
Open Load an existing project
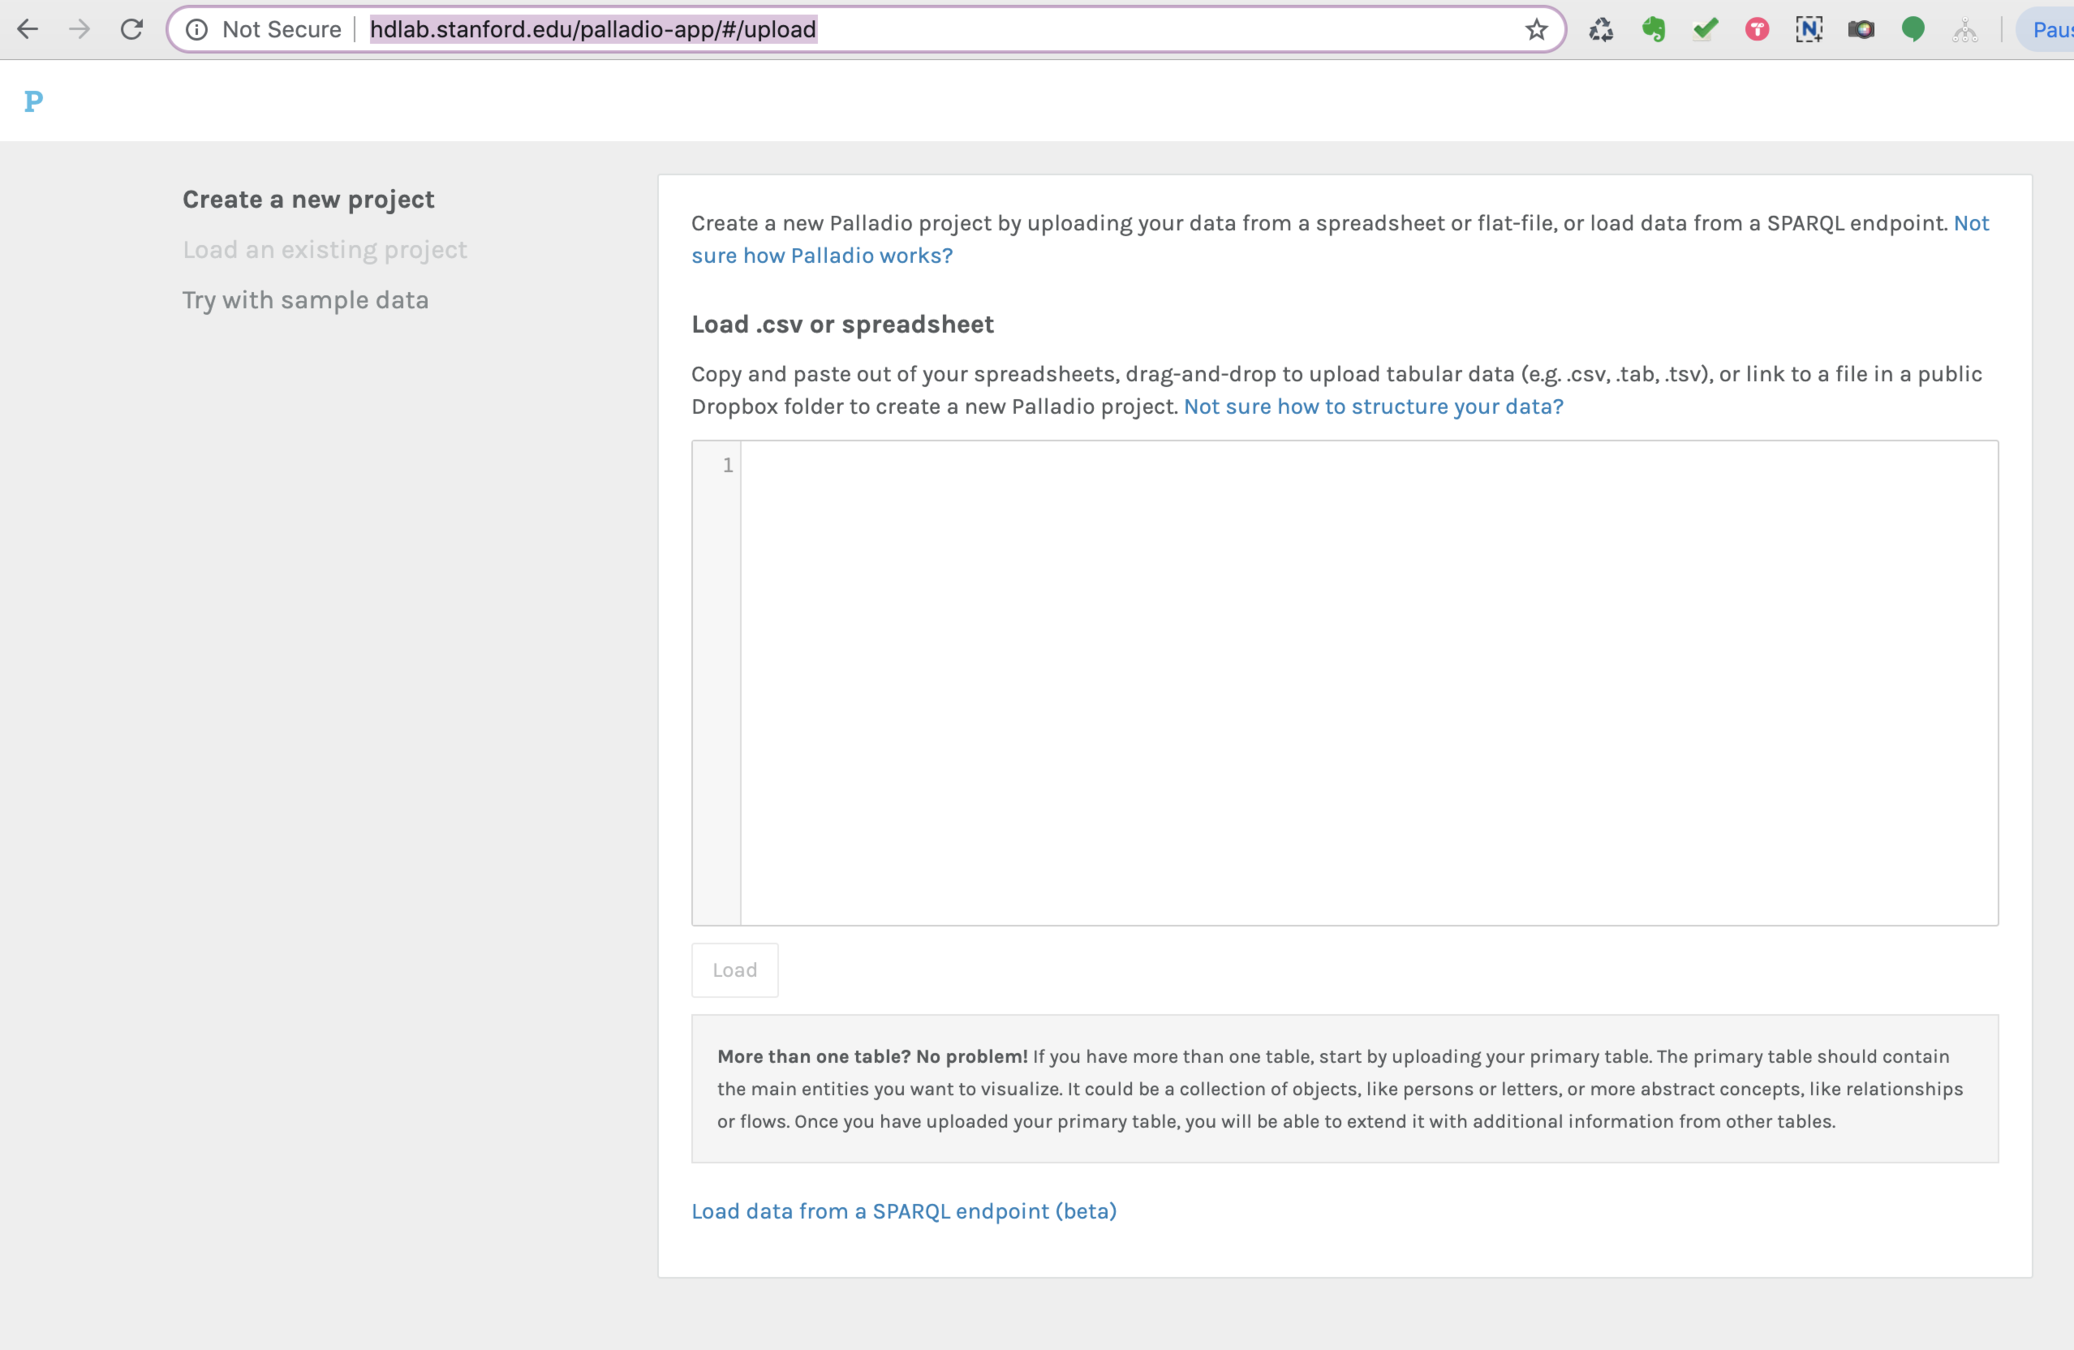pos(324,250)
